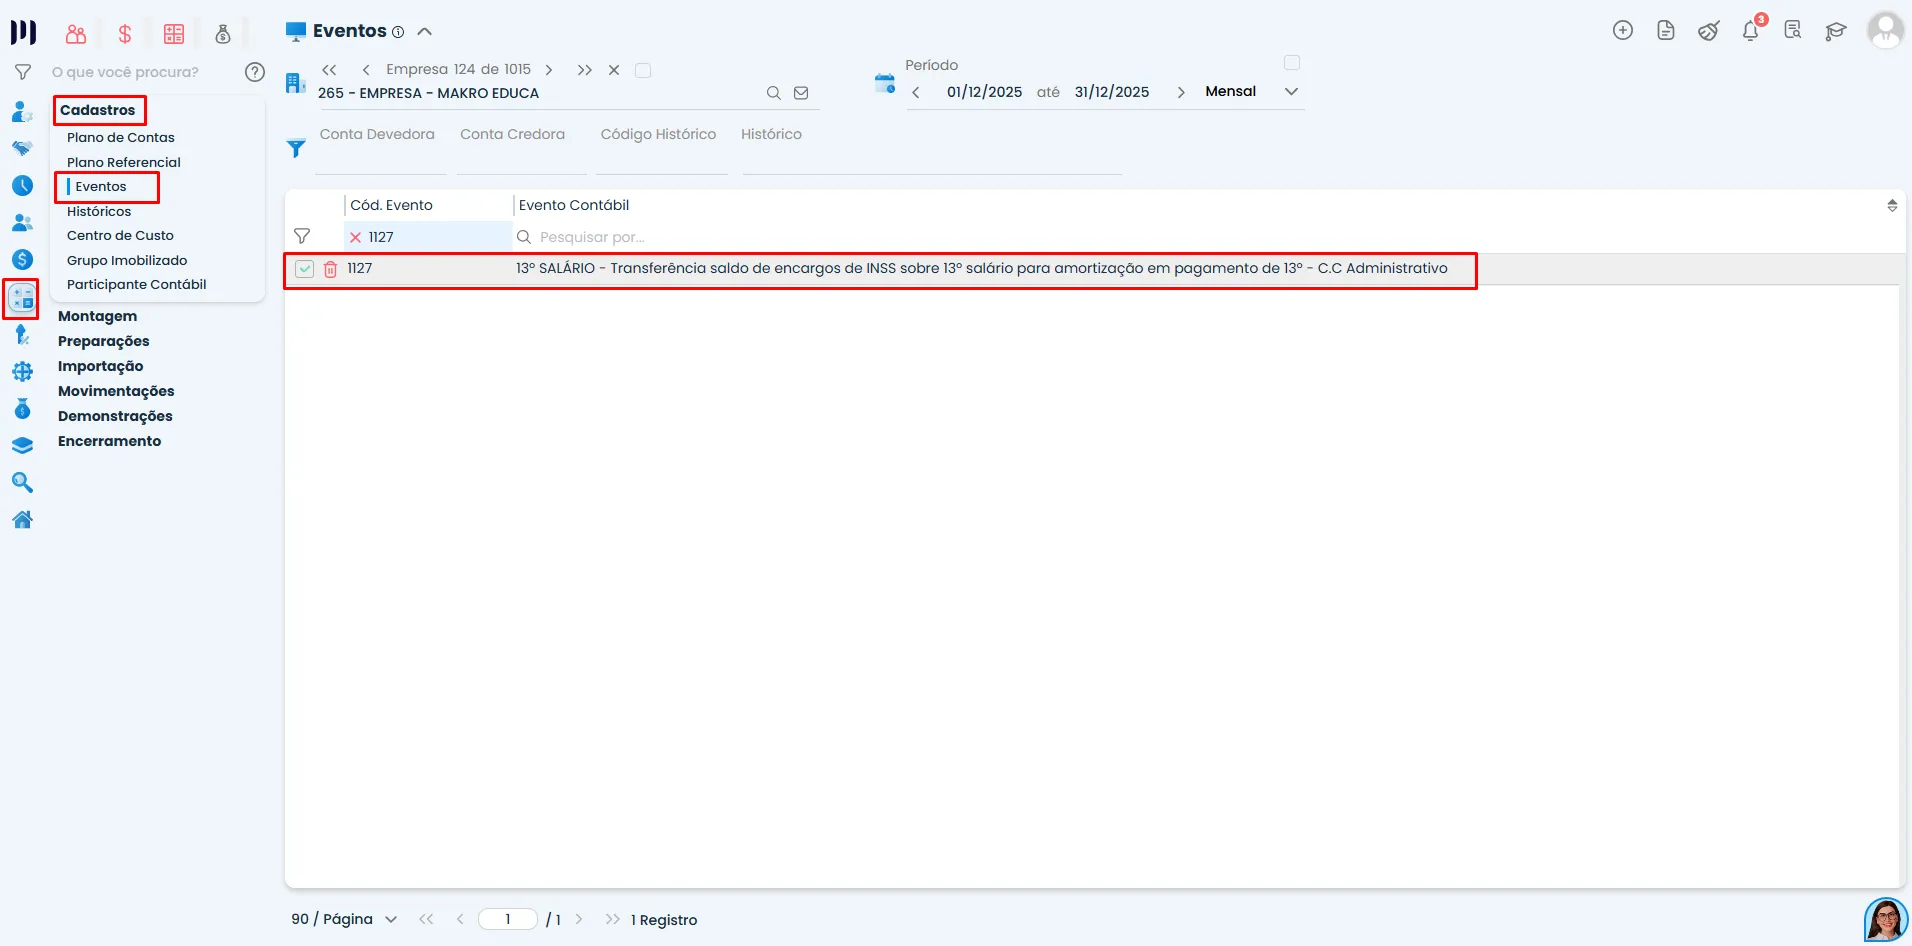Expand the Movimentações section

click(x=116, y=391)
